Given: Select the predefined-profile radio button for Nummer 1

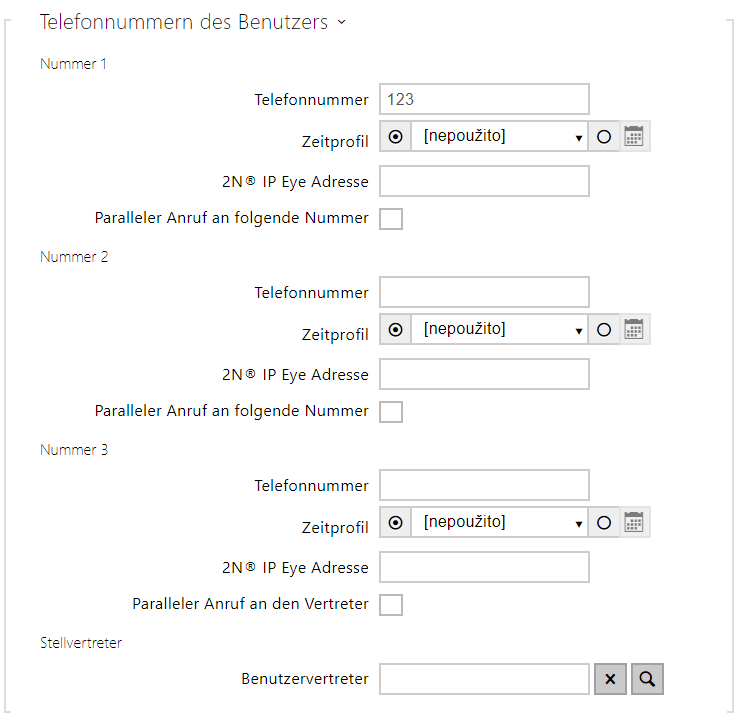Looking at the screenshot, I should [x=396, y=137].
